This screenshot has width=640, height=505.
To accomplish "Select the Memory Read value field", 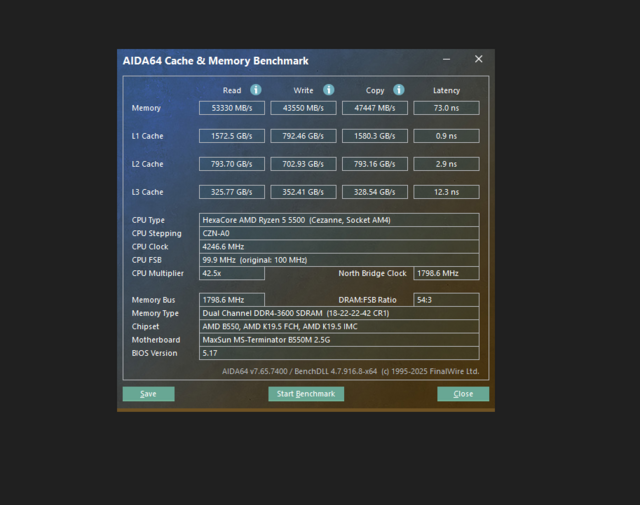I will (232, 108).
